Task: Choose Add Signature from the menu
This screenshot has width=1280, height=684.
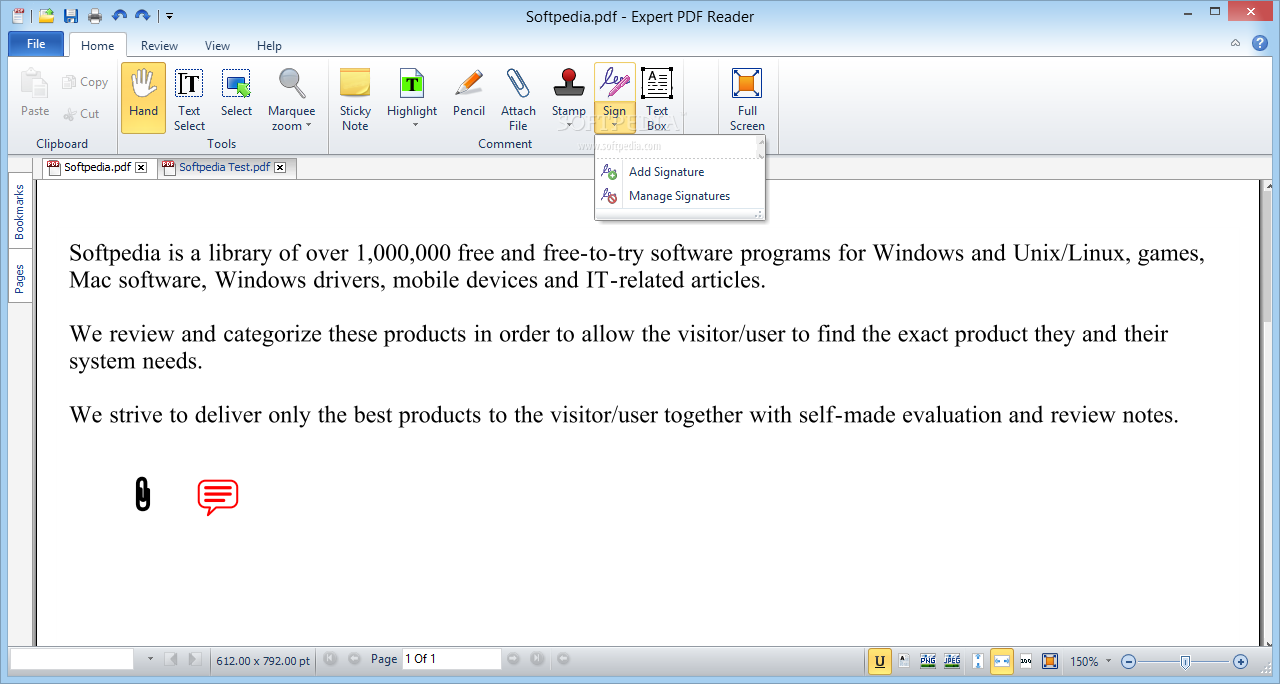Action: (x=680, y=172)
